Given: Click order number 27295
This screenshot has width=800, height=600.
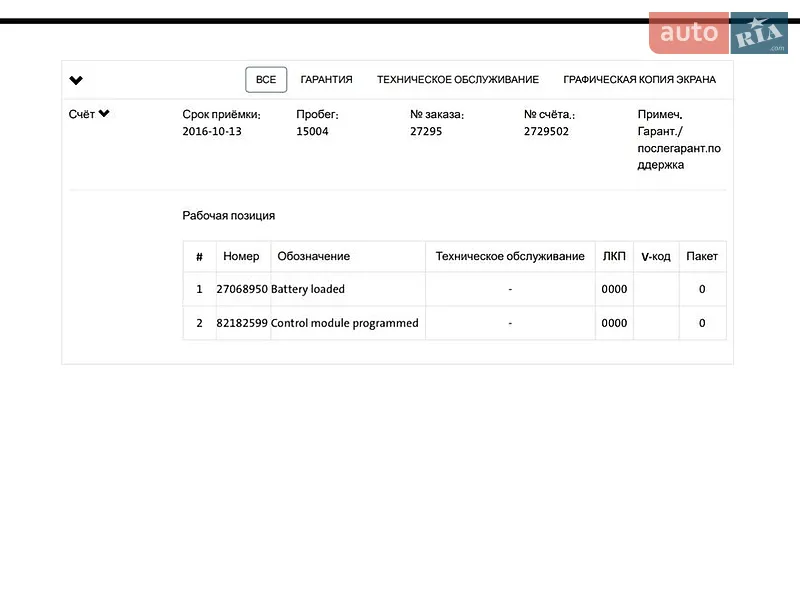Looking at the screenshot, I should (x=426, y=131).
